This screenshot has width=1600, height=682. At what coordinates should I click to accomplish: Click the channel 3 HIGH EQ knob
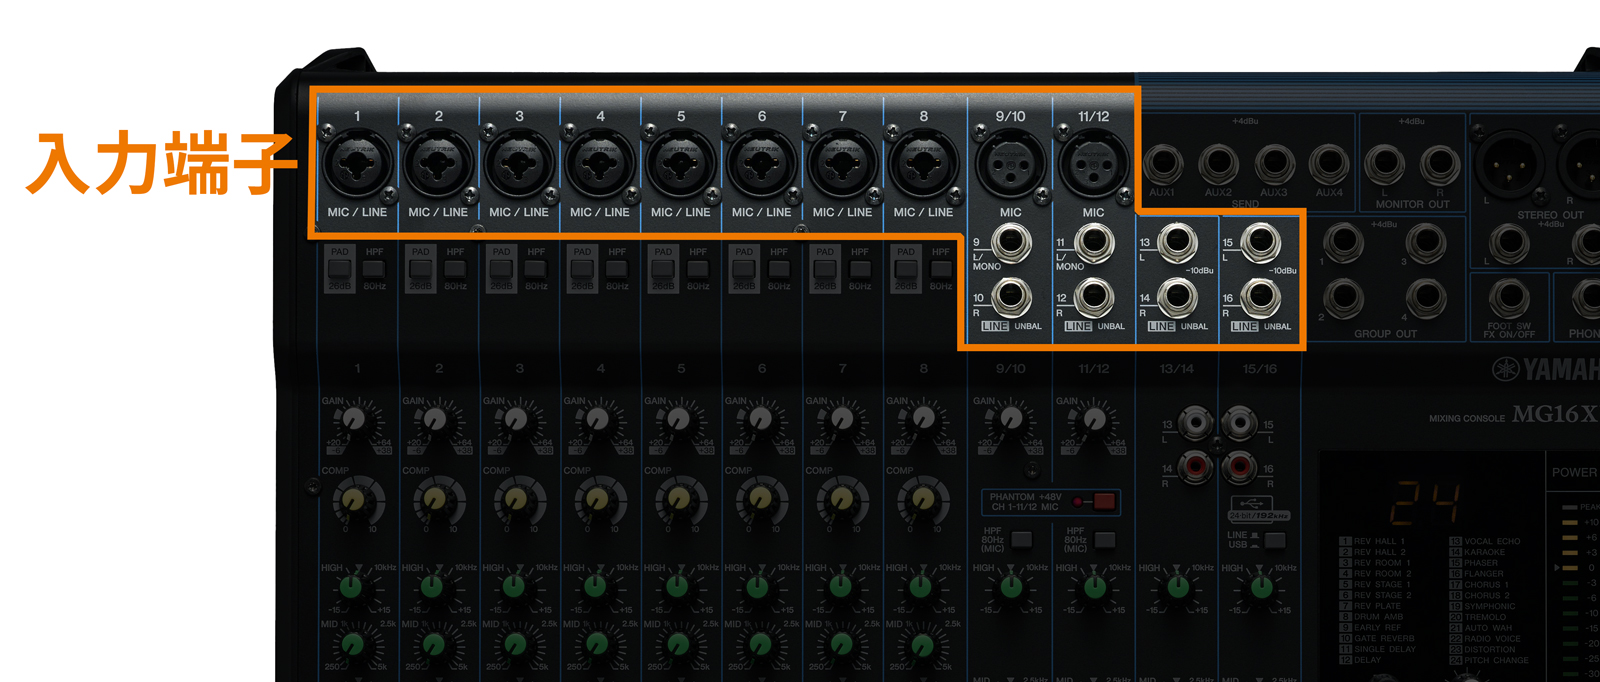pyautogui.click(x=514, y=587)
